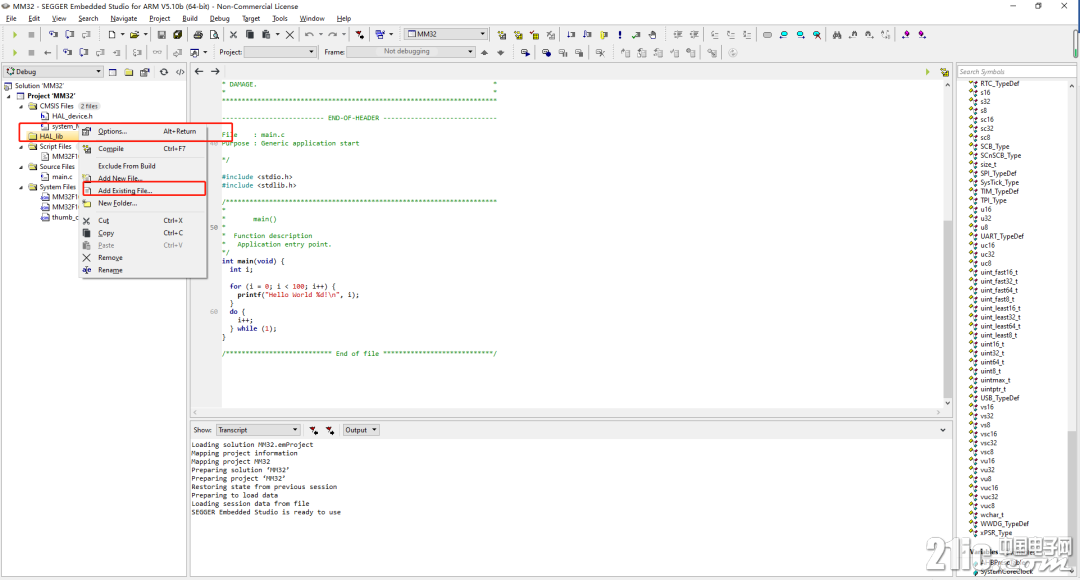Viewport: 1080px width, 580px height.
Task: Click the toolbar Cut scissors icon
Action: click(233, 34)
